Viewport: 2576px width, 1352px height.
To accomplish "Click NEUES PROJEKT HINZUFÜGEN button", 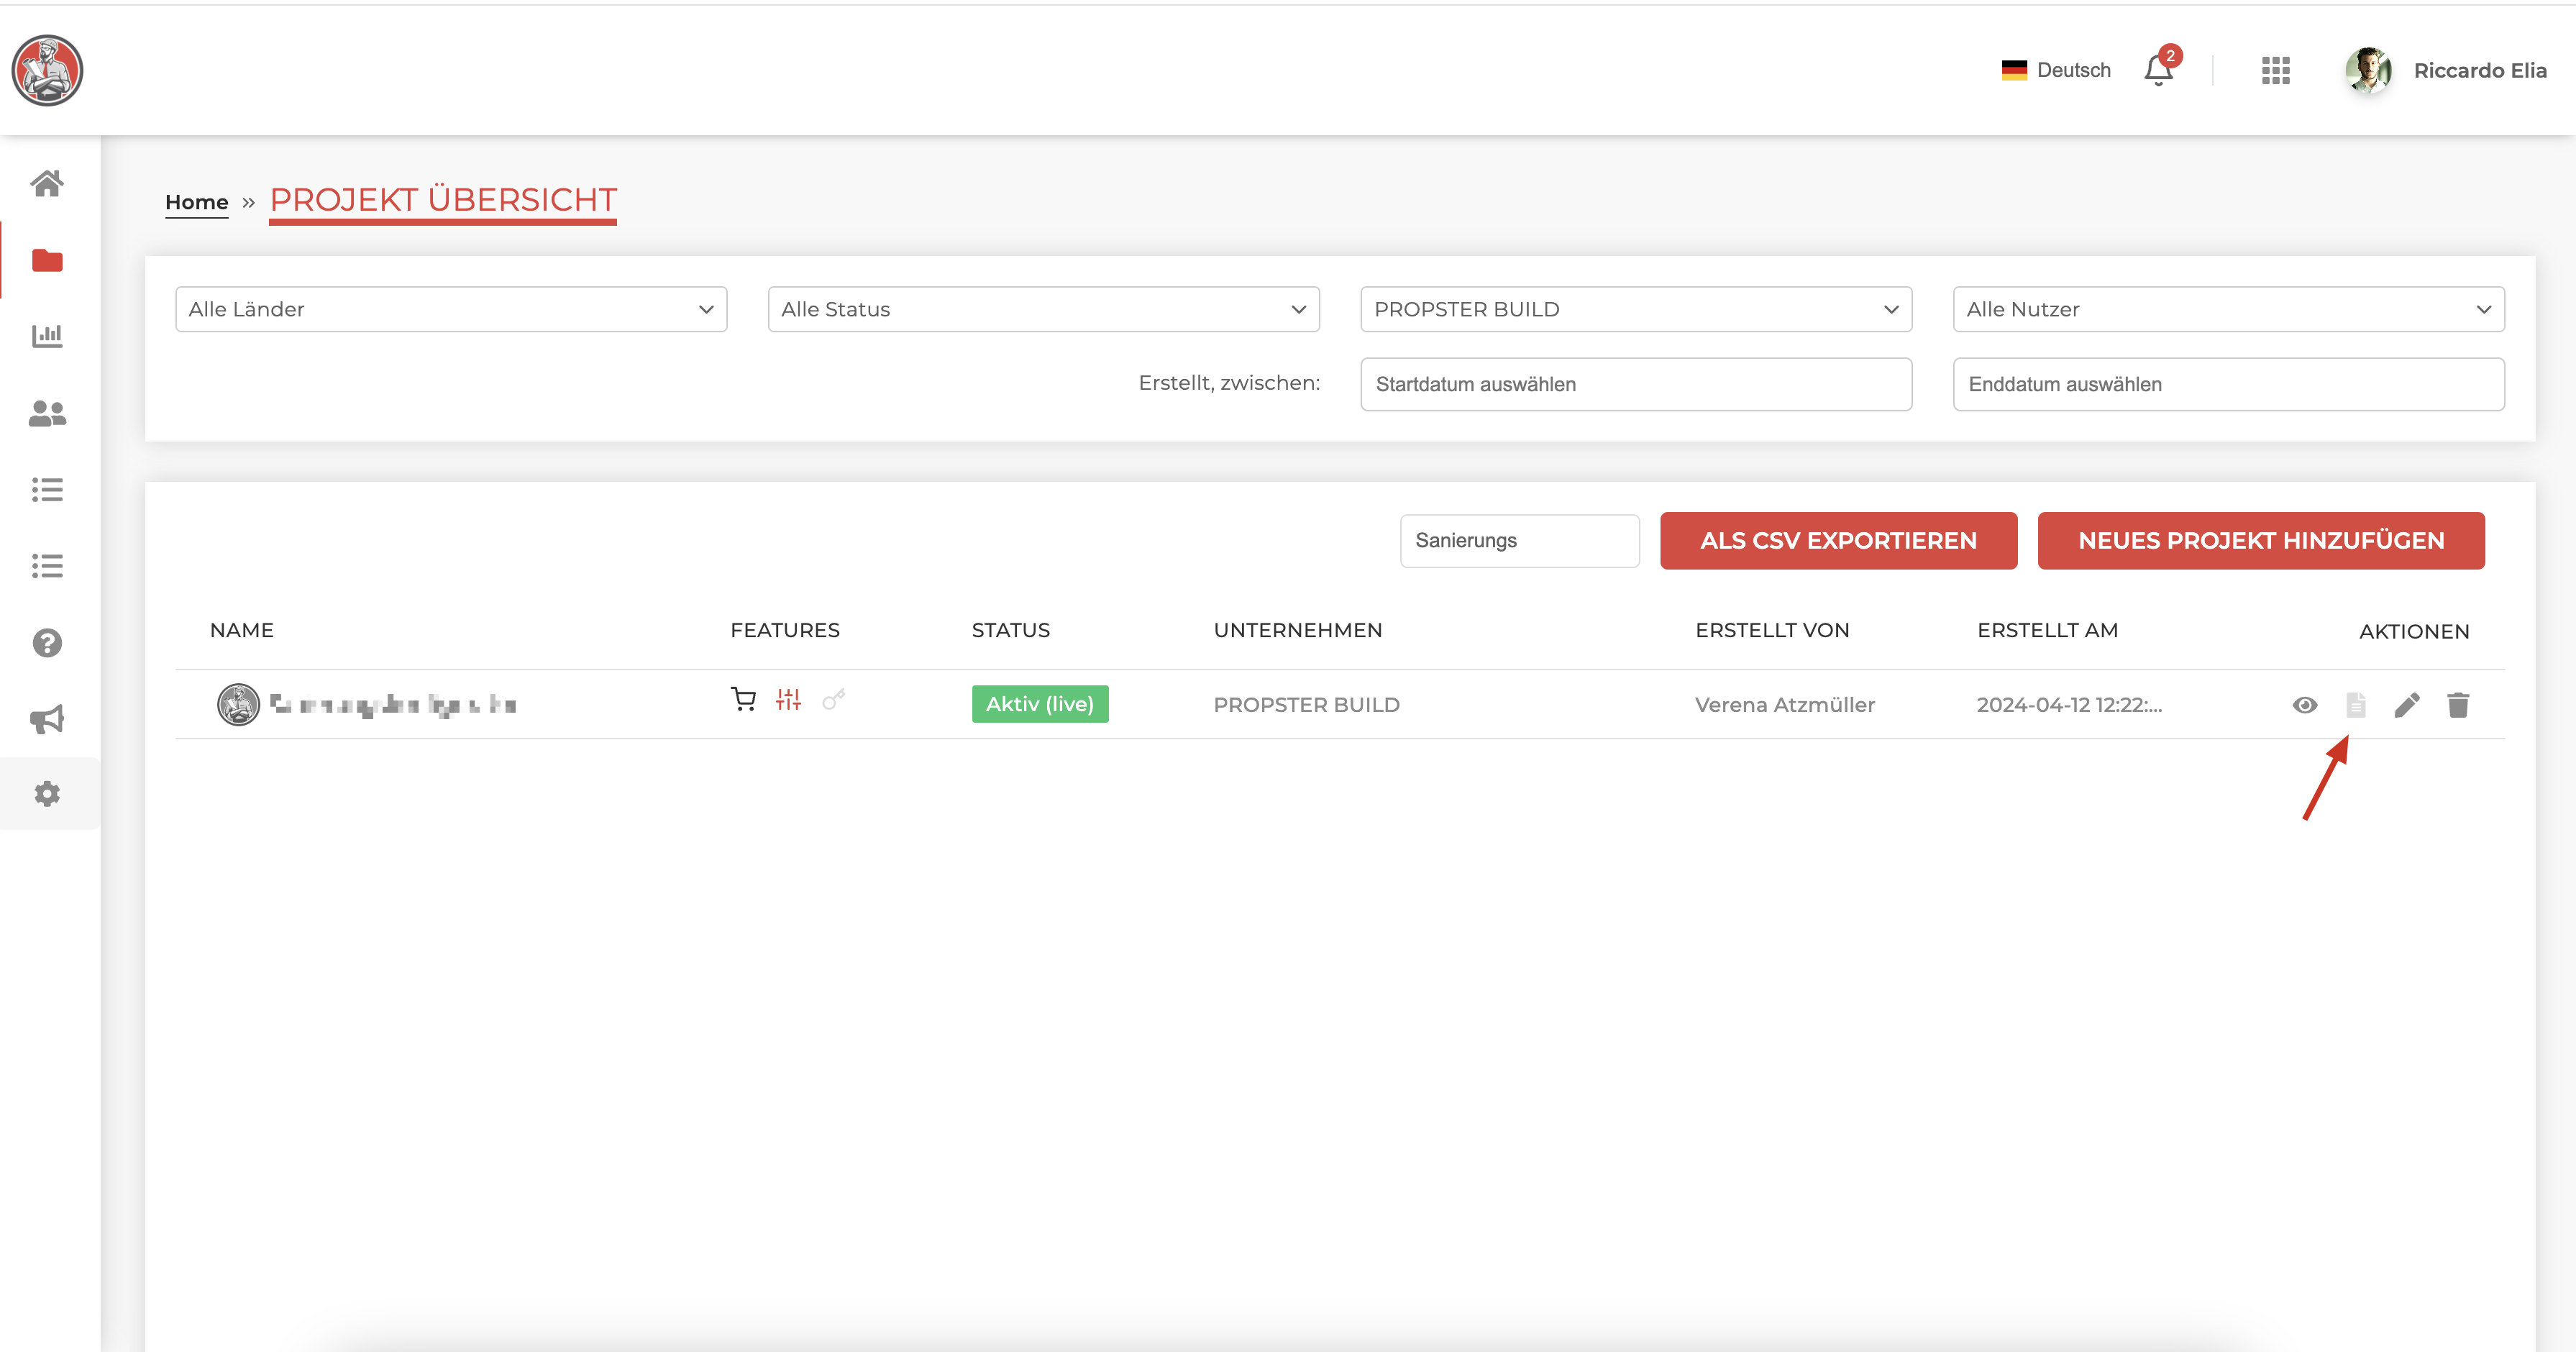I will tap(2260, 541).
